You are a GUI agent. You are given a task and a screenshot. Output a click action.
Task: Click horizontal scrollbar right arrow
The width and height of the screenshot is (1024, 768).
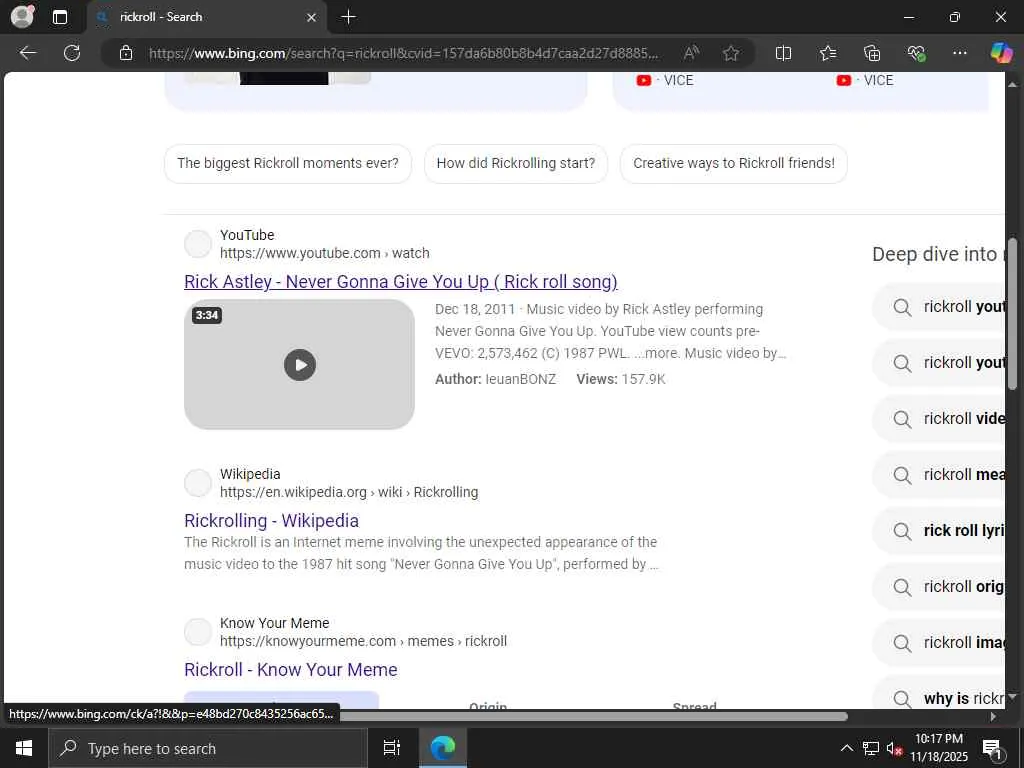click(x=993, y=716)
